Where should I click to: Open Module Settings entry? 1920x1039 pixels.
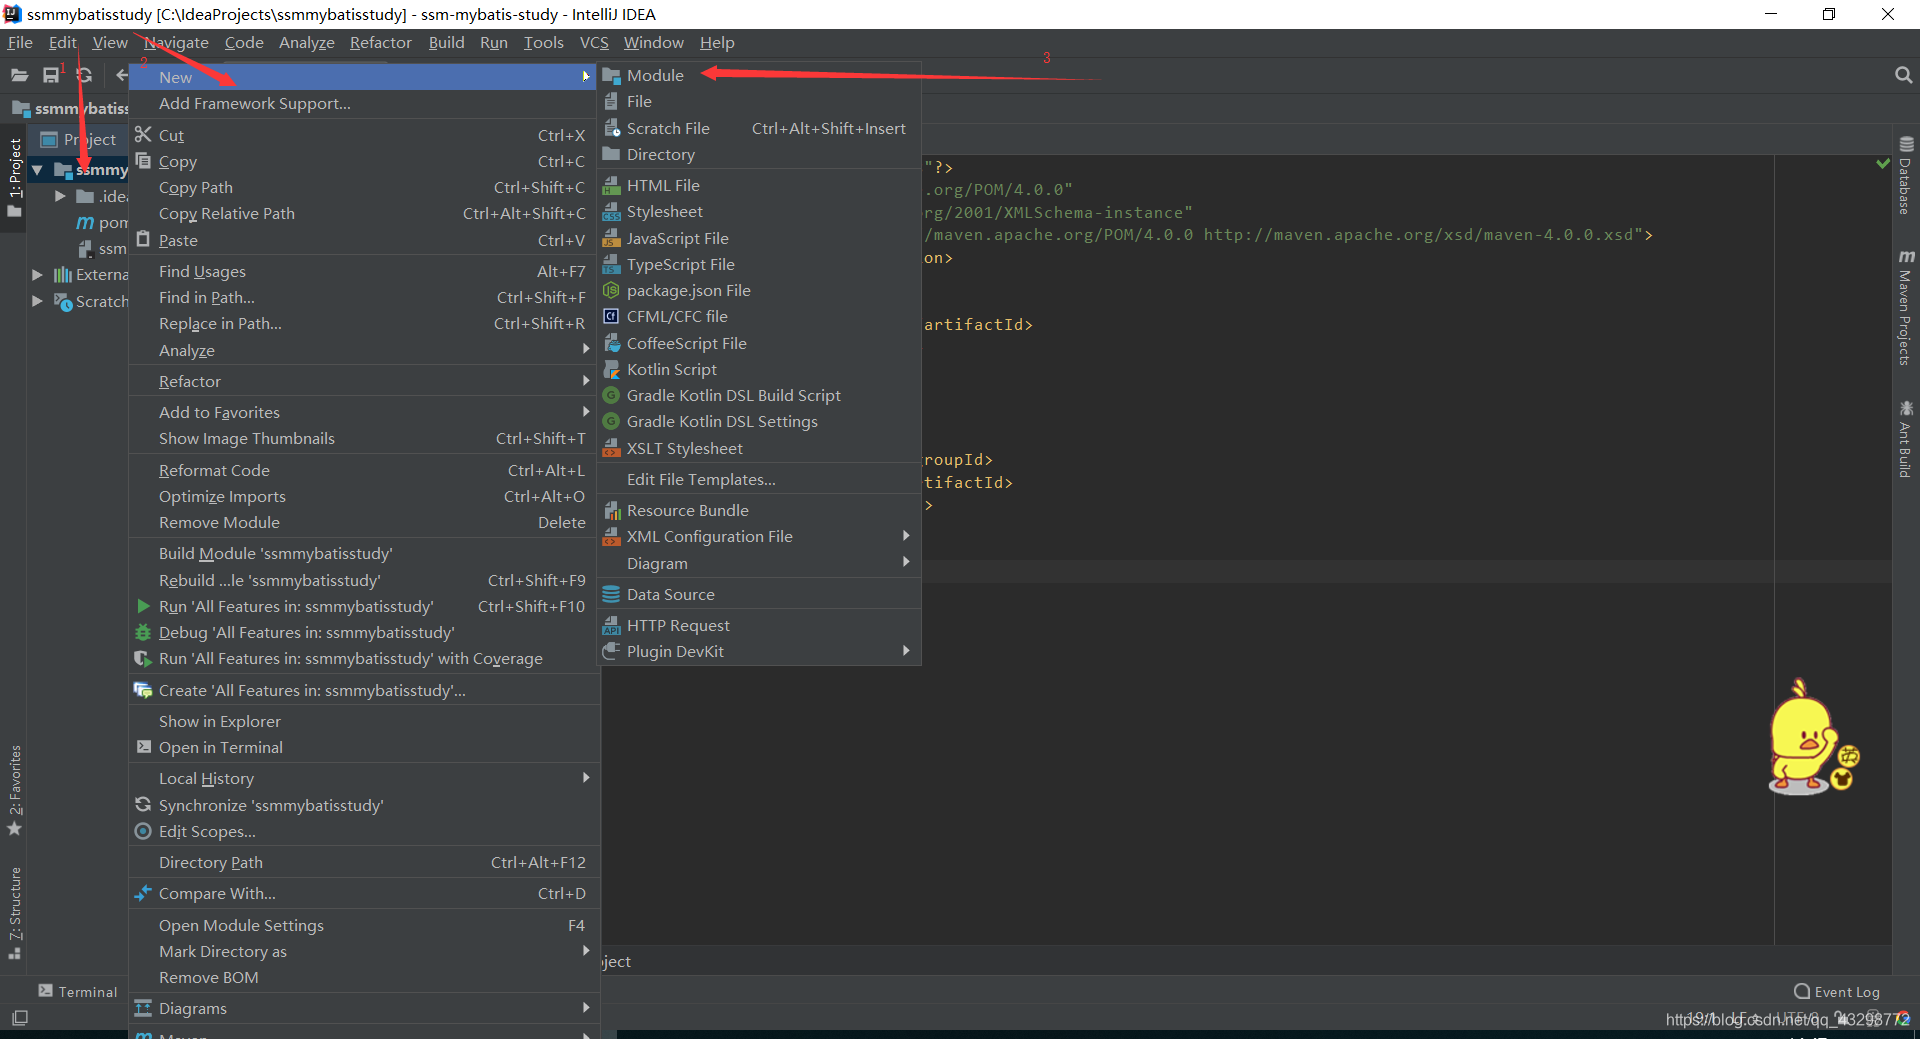tap(364, 926)
